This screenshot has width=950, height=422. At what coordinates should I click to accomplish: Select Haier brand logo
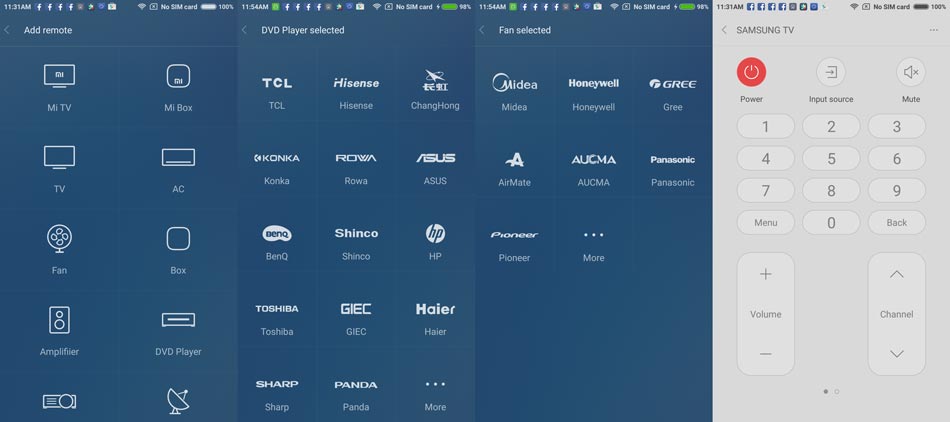tap(435, 309)
